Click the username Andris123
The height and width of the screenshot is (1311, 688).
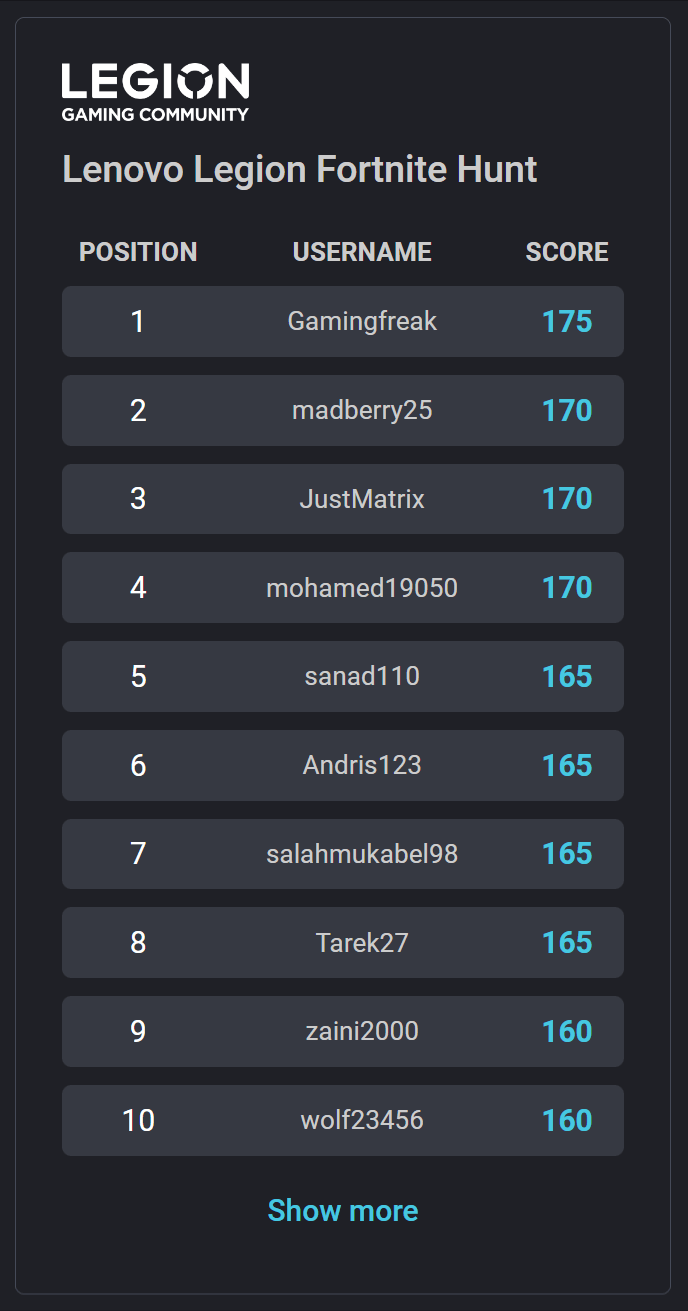(x=362, y=765)
